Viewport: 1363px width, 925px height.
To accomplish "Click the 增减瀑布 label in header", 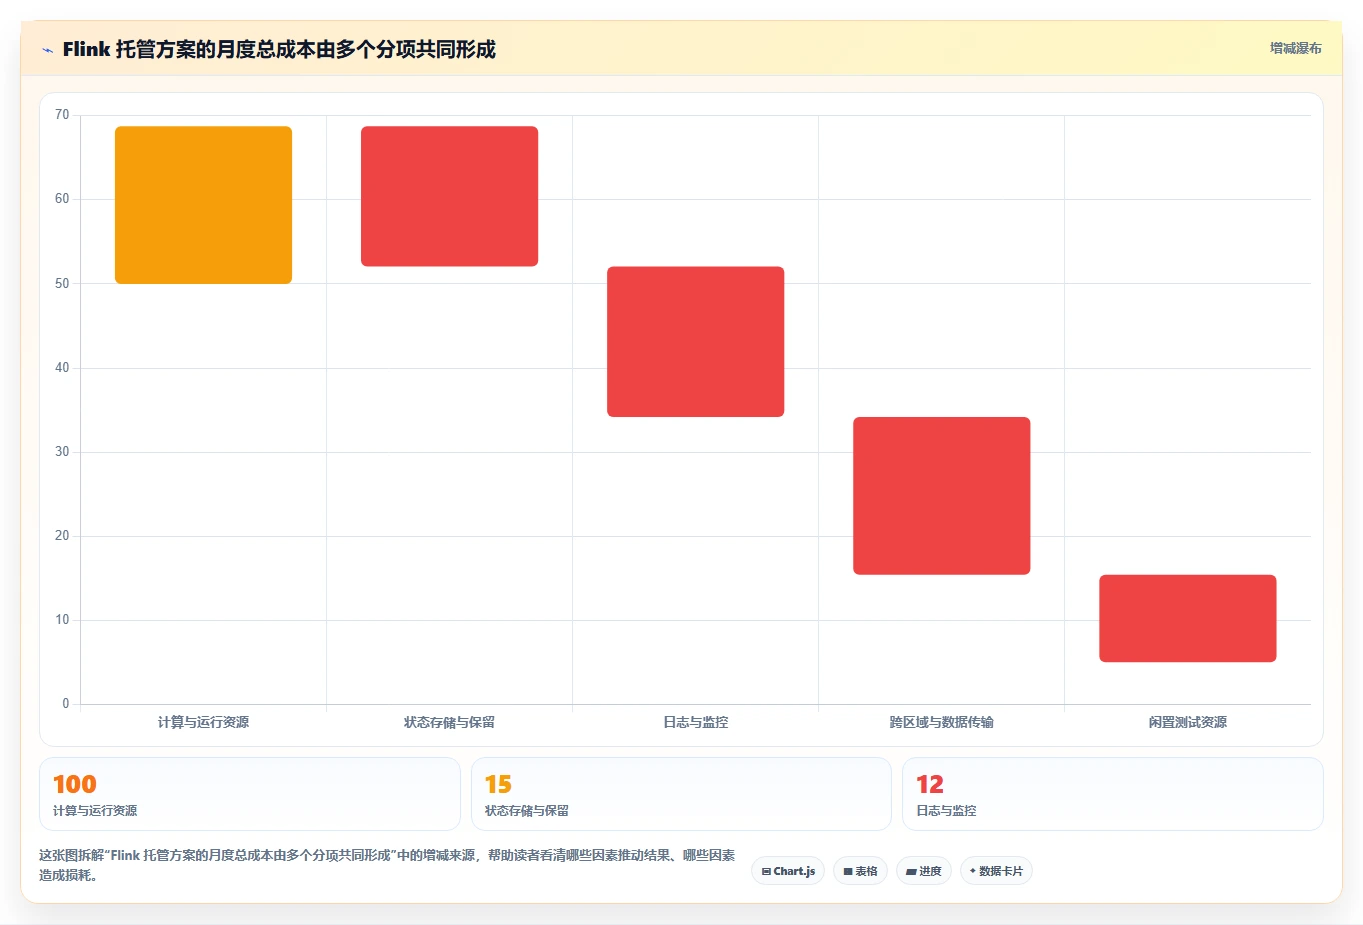I will pos(1295,48).
